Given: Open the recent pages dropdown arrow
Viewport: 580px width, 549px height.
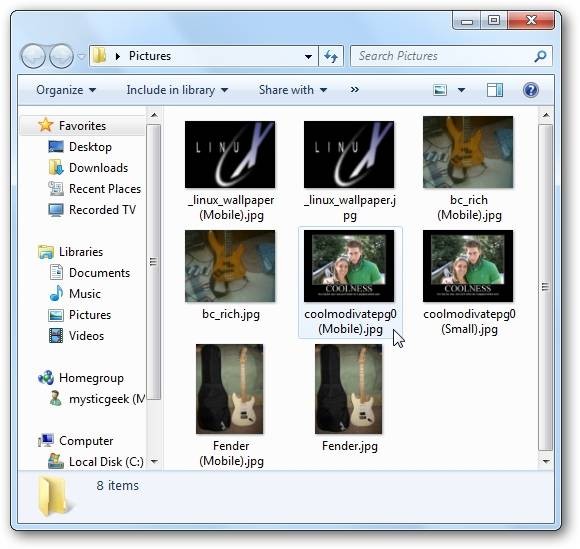Looking at the screenshot, I should [81, 57].
